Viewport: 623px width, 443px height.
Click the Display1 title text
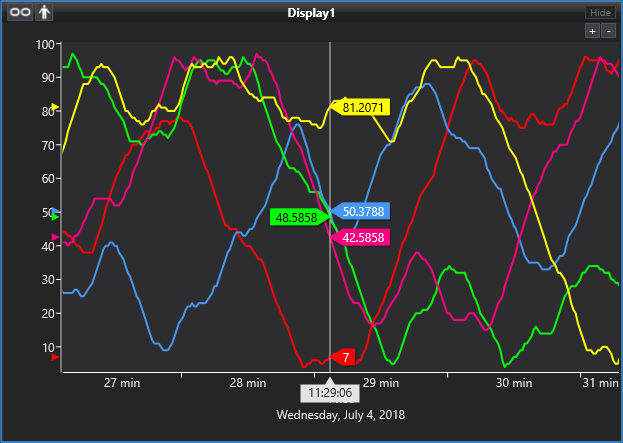[312, 13]
